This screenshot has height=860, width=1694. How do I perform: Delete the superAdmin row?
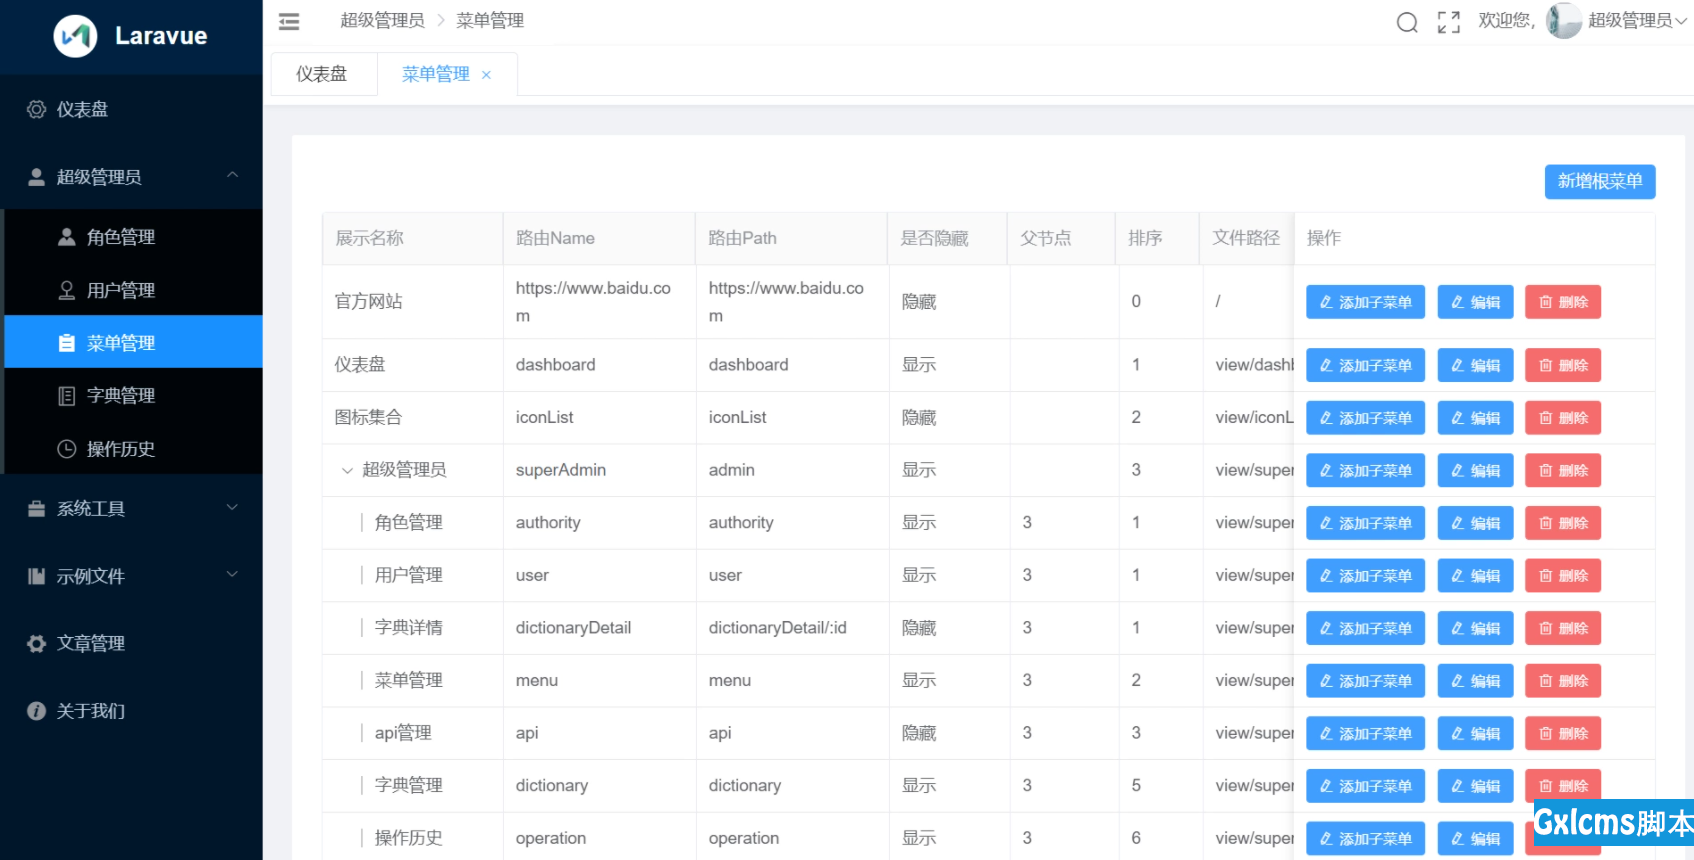tap(1563, 470)
